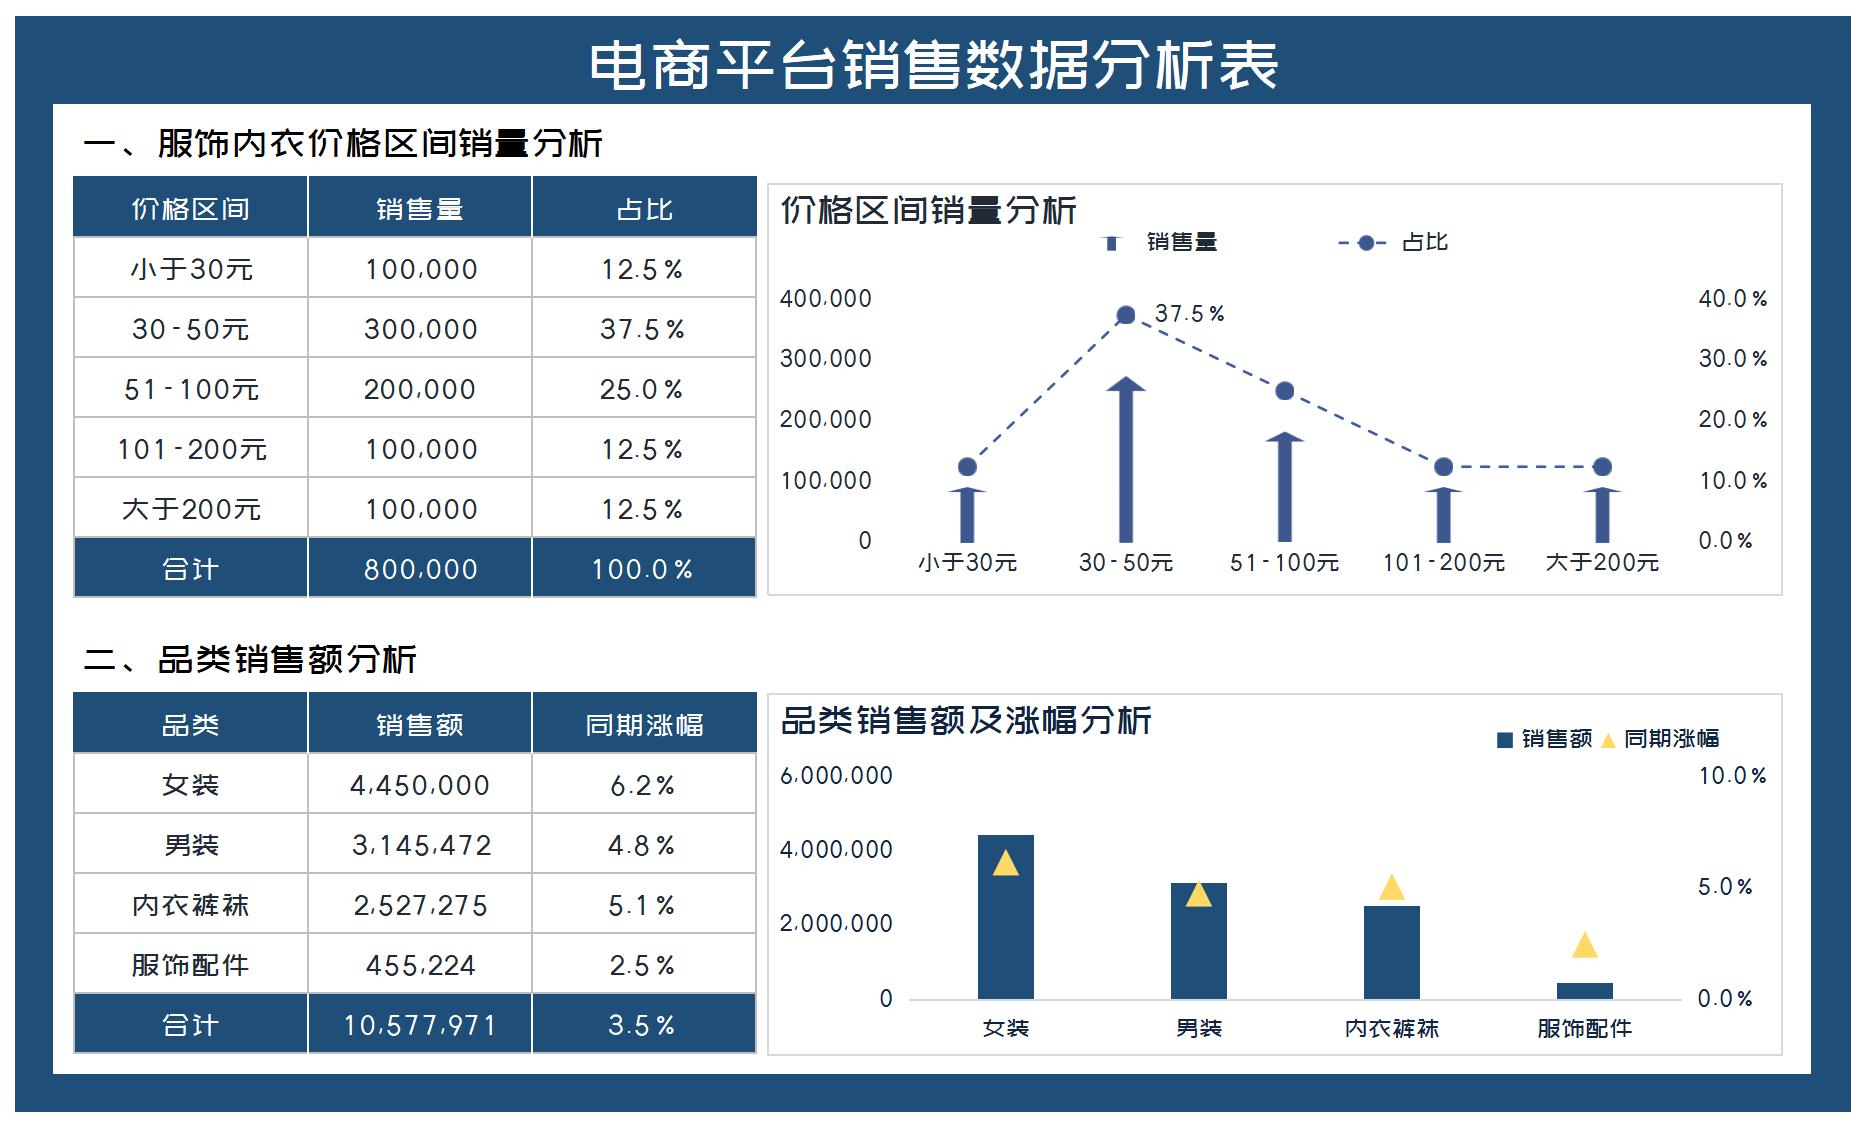Click the 合计 row in the price table

pos(188,569)
